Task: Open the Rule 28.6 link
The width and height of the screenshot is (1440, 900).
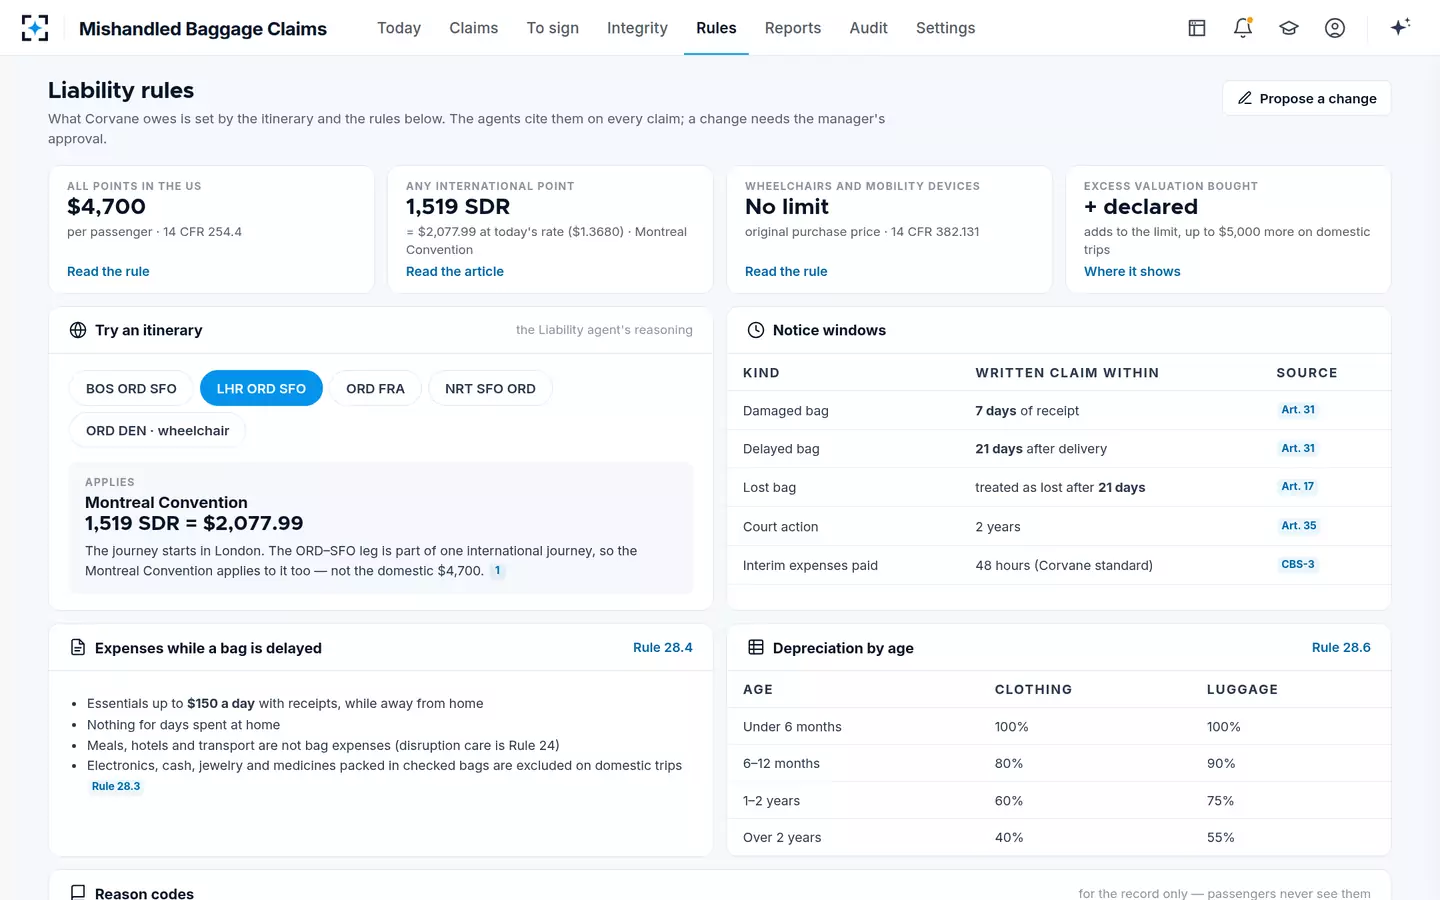Action: pyautogui.click(x=1341, y=648)
